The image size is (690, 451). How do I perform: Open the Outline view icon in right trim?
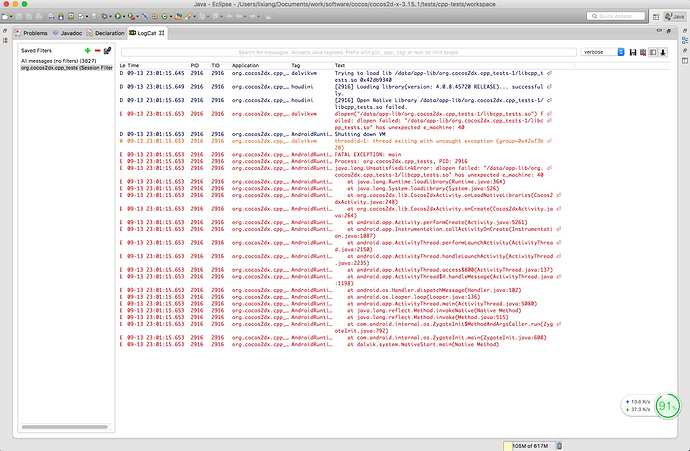click(x=685, y=40)
